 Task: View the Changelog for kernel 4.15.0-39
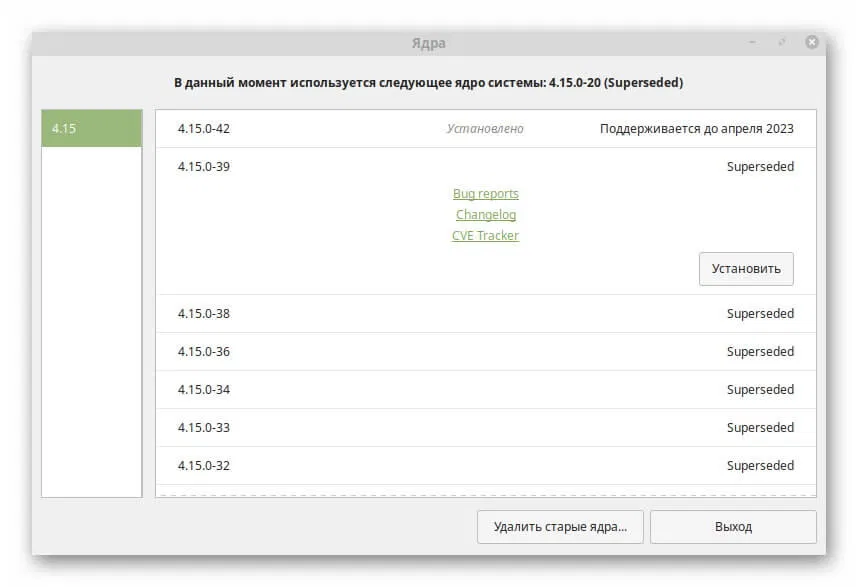click(486, 214)
